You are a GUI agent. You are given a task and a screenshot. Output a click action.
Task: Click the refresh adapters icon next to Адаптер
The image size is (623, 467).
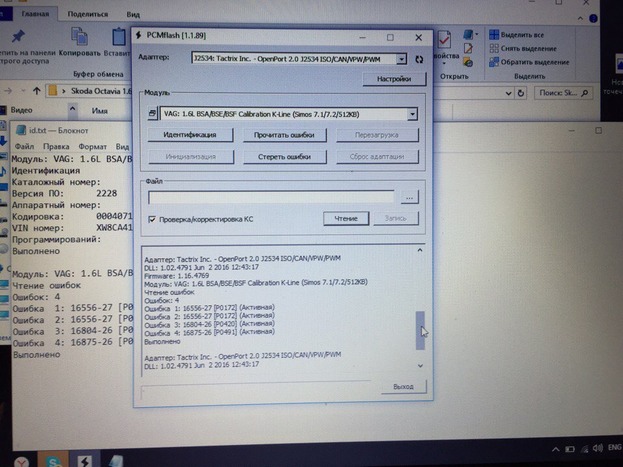tap(418, 59)
